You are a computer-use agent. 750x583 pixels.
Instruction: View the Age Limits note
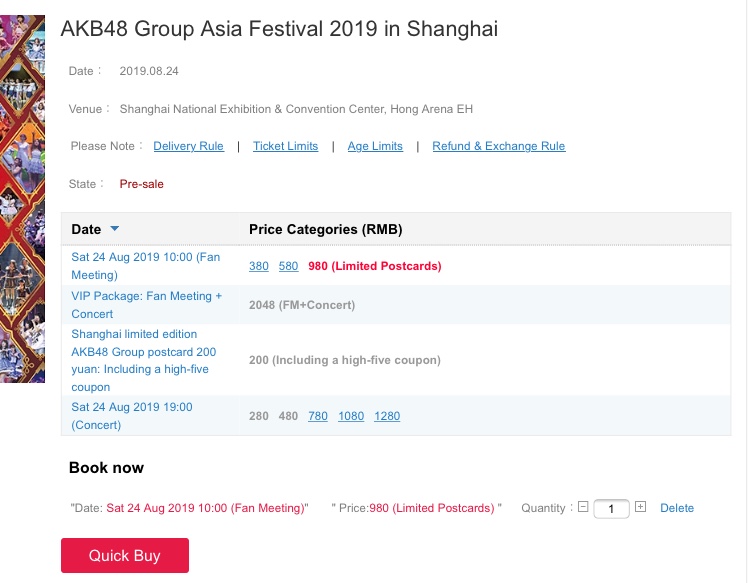(x=375, y=146)
